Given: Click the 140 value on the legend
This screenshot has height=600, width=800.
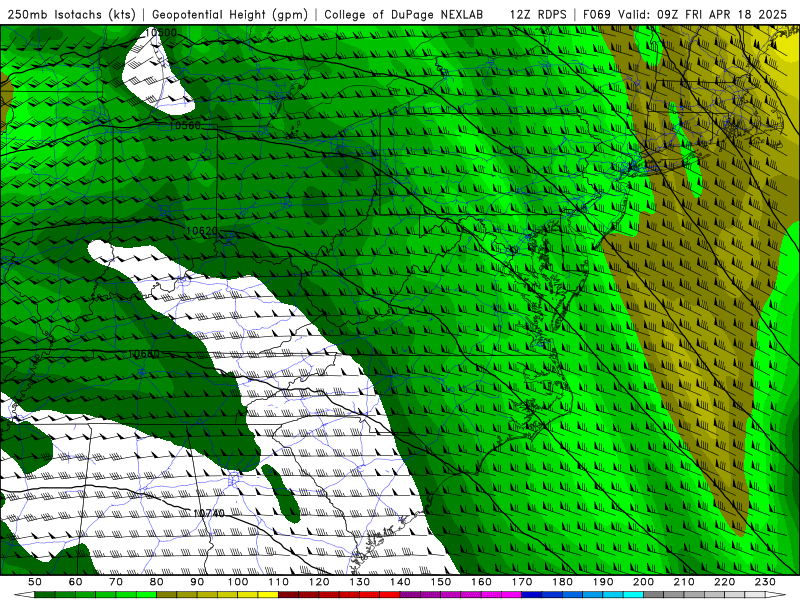Looking at the screenshot, I should click(x=401, y=582).
